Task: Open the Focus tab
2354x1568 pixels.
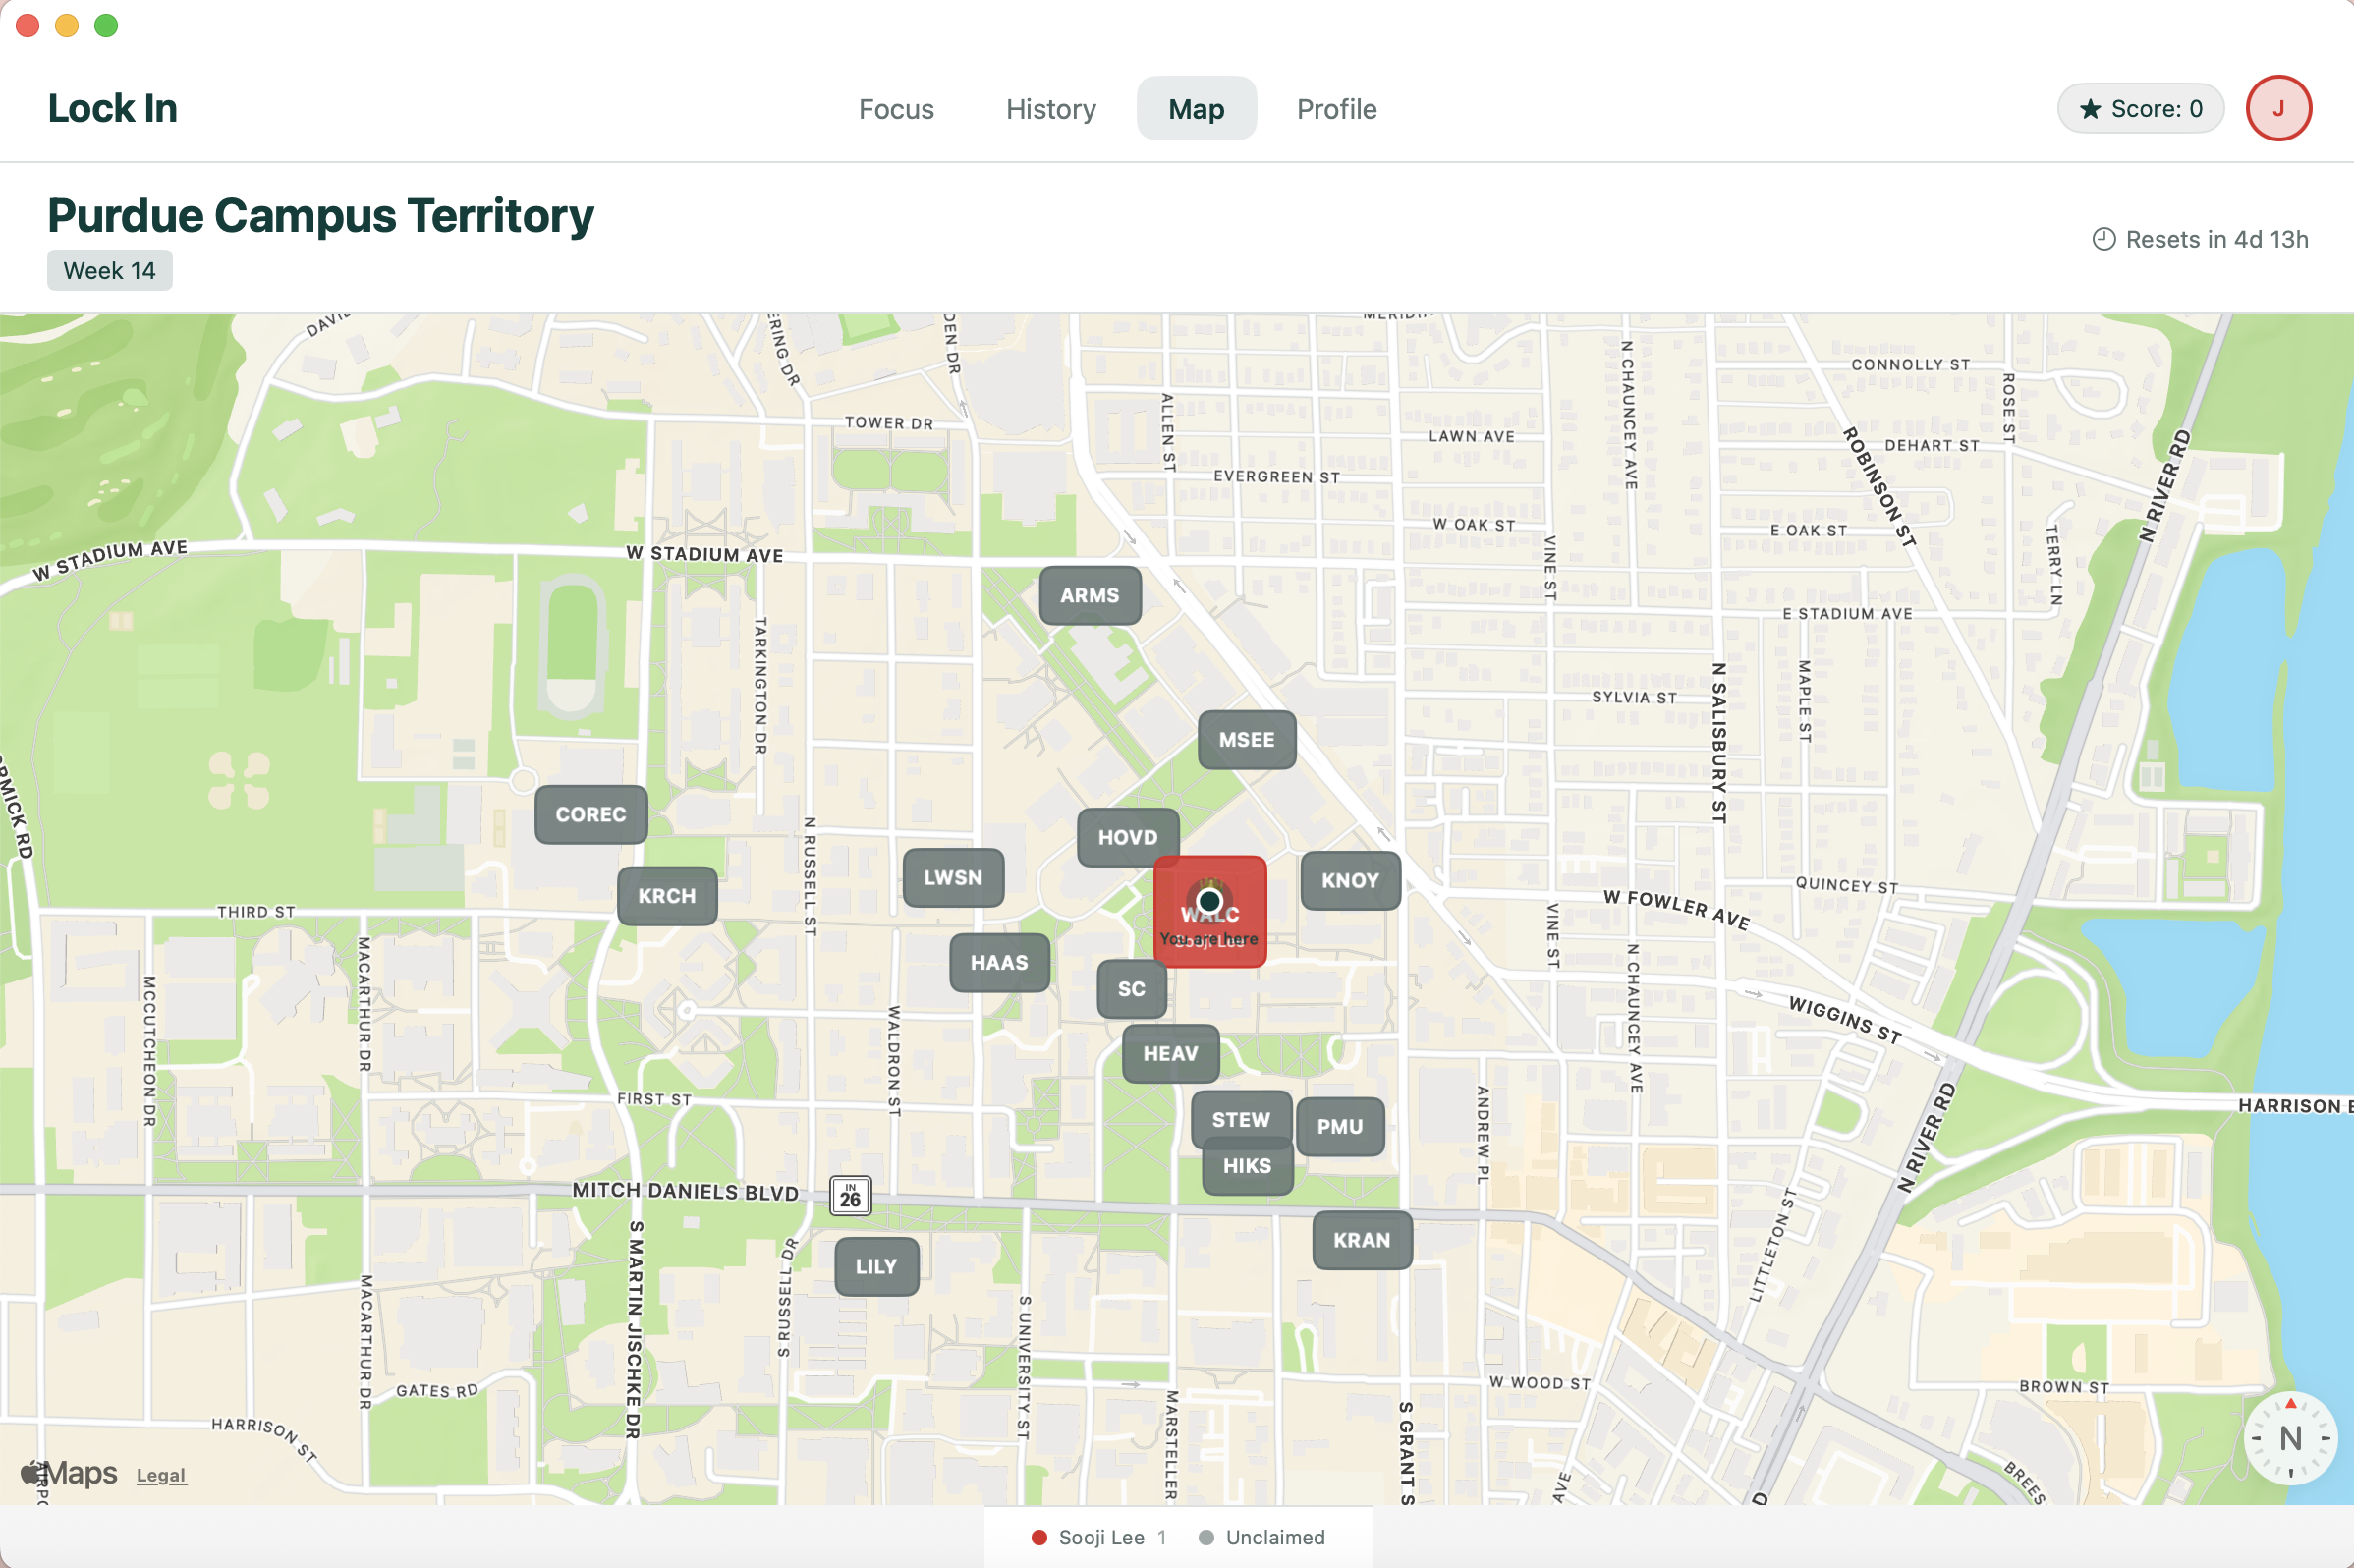Action: click(896, 109)
